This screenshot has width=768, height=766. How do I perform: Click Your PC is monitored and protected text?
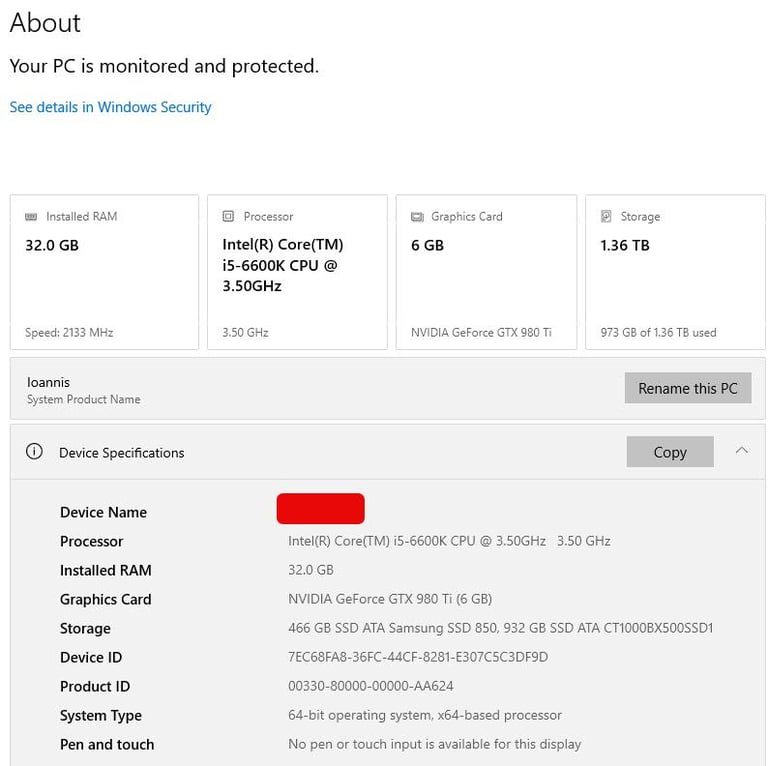pyautogui.click(x=164, y=66)
